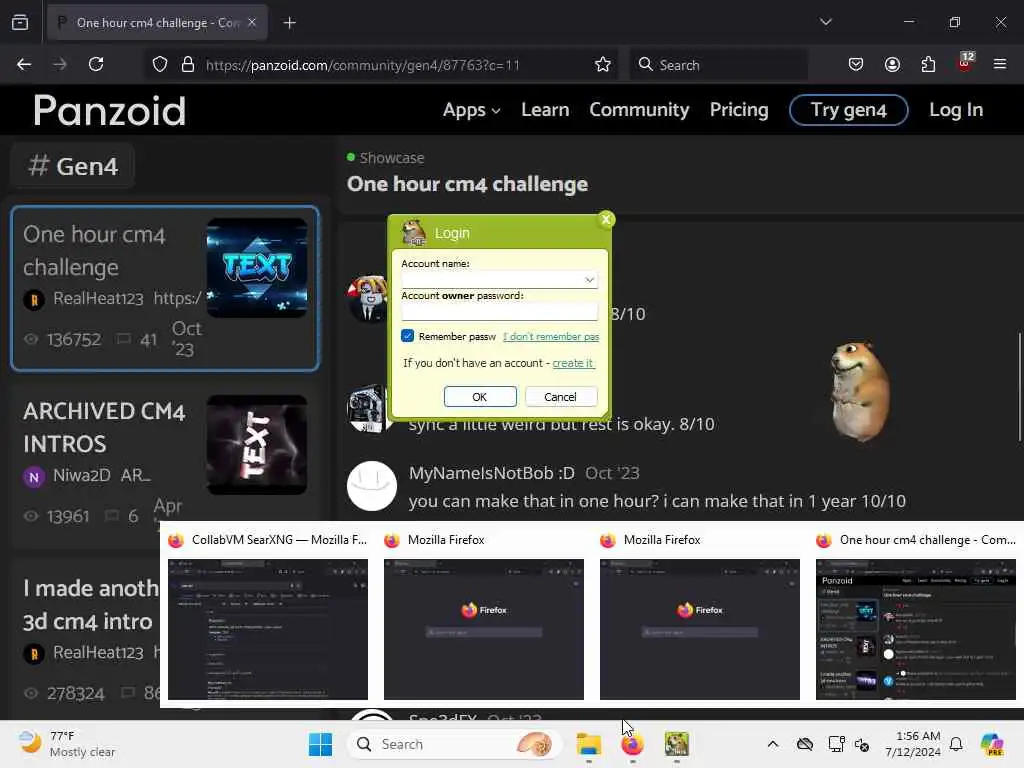
Task: Click Firefox icon in the taskbar
Action: tap(632, 744)
